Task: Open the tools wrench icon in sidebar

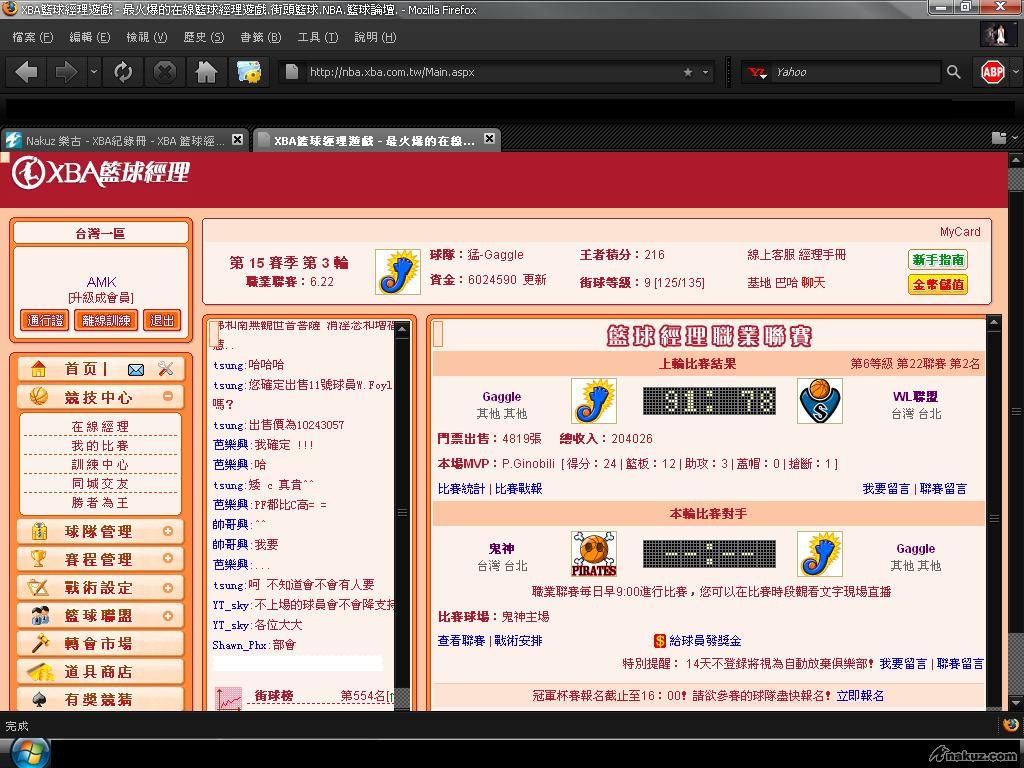Action: [165, 369]
